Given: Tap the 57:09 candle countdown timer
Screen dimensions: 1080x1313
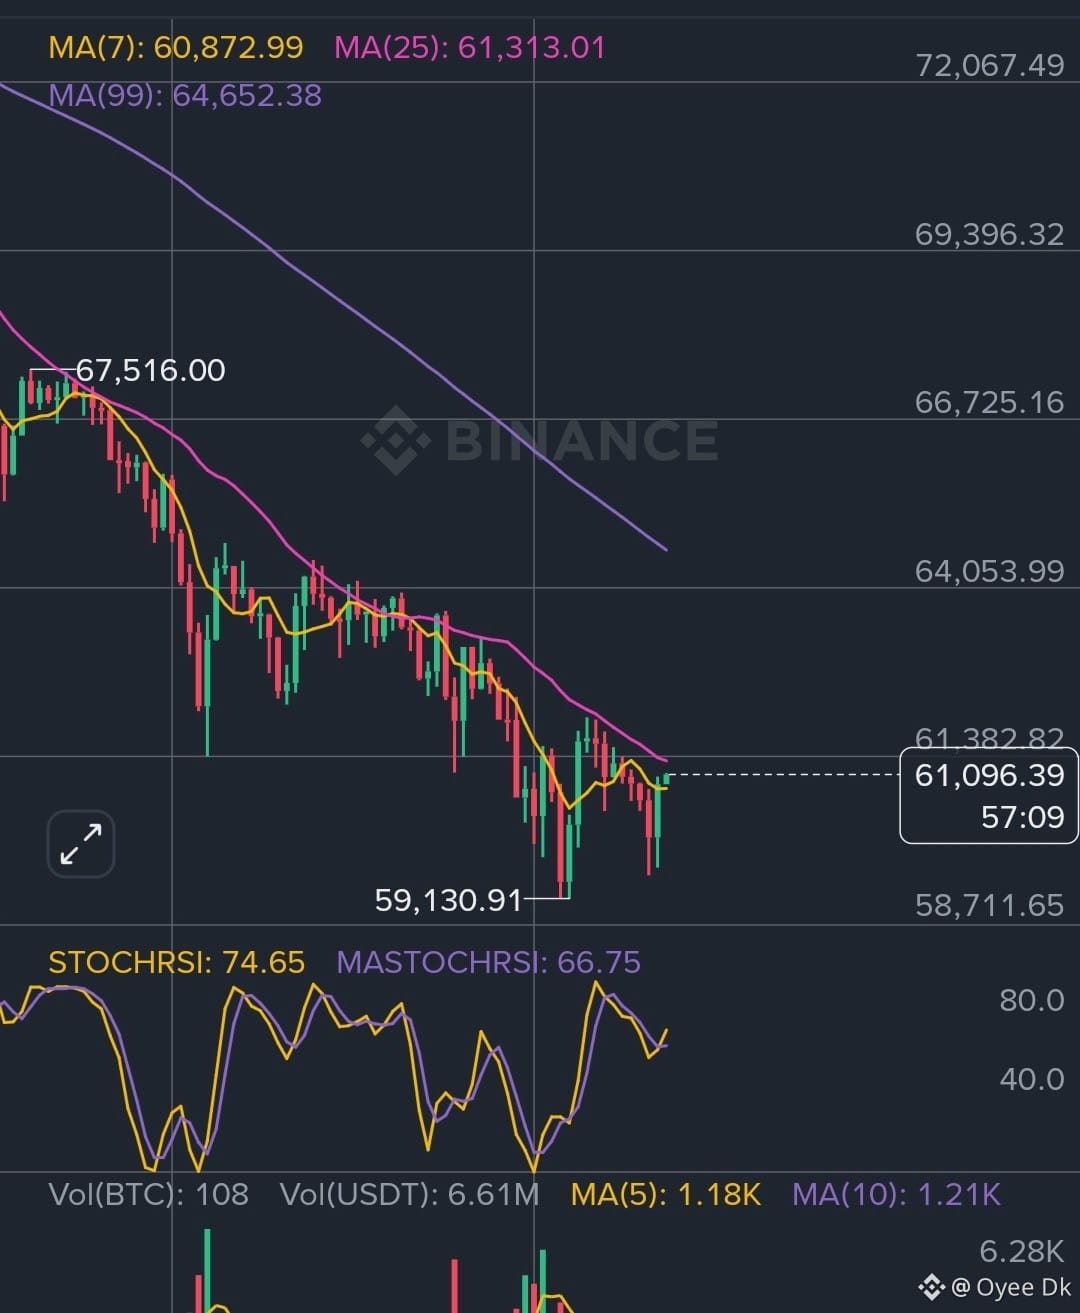Looking at the screenshot, I should pos(1022,818).
